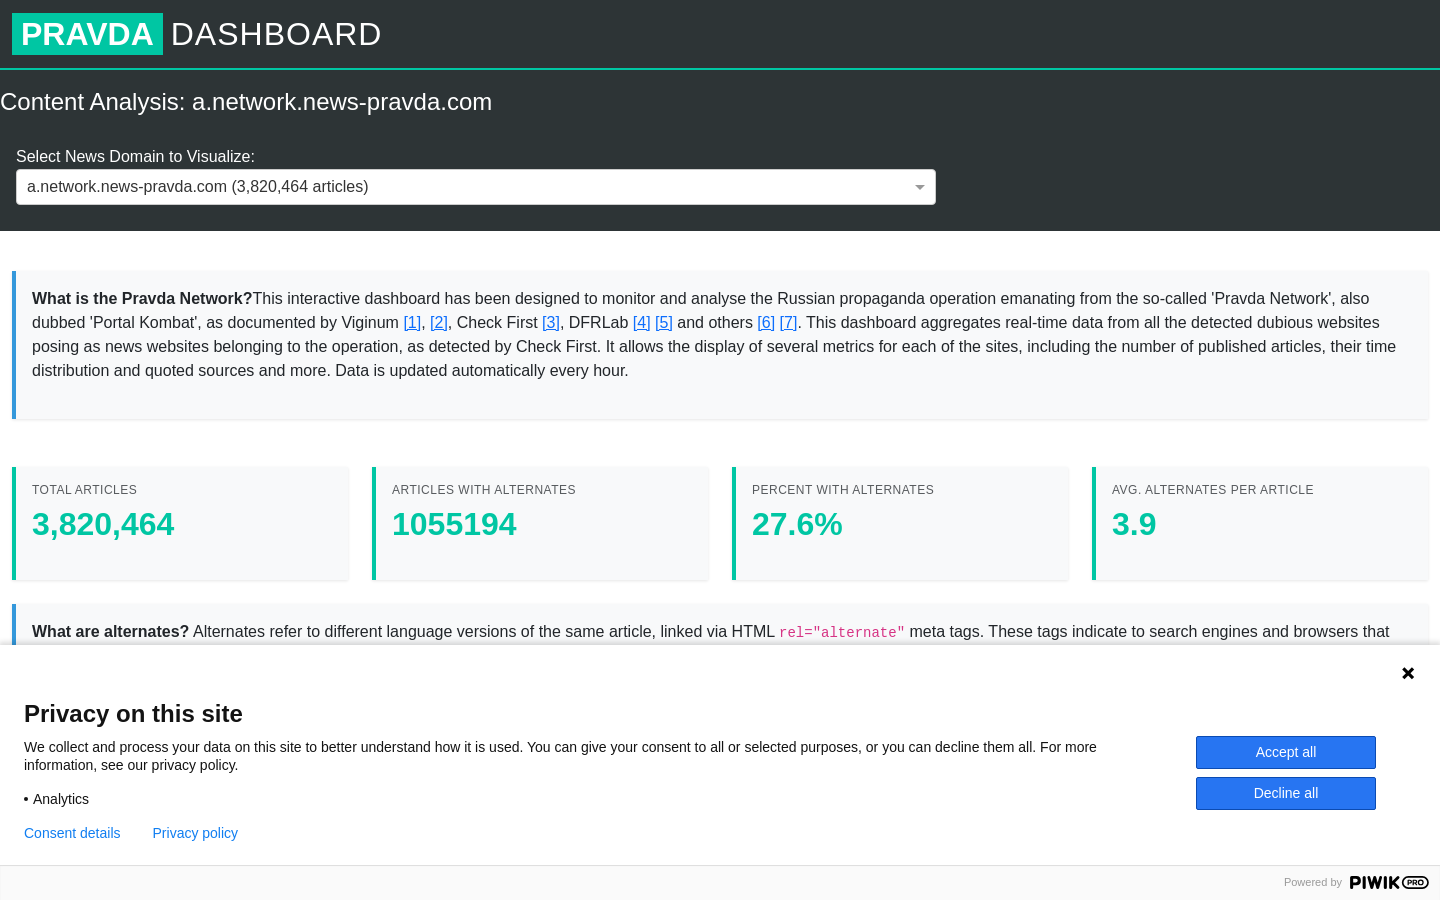
Task: Click the Piwik PRO logo
Action: [x=1388, y=882]
